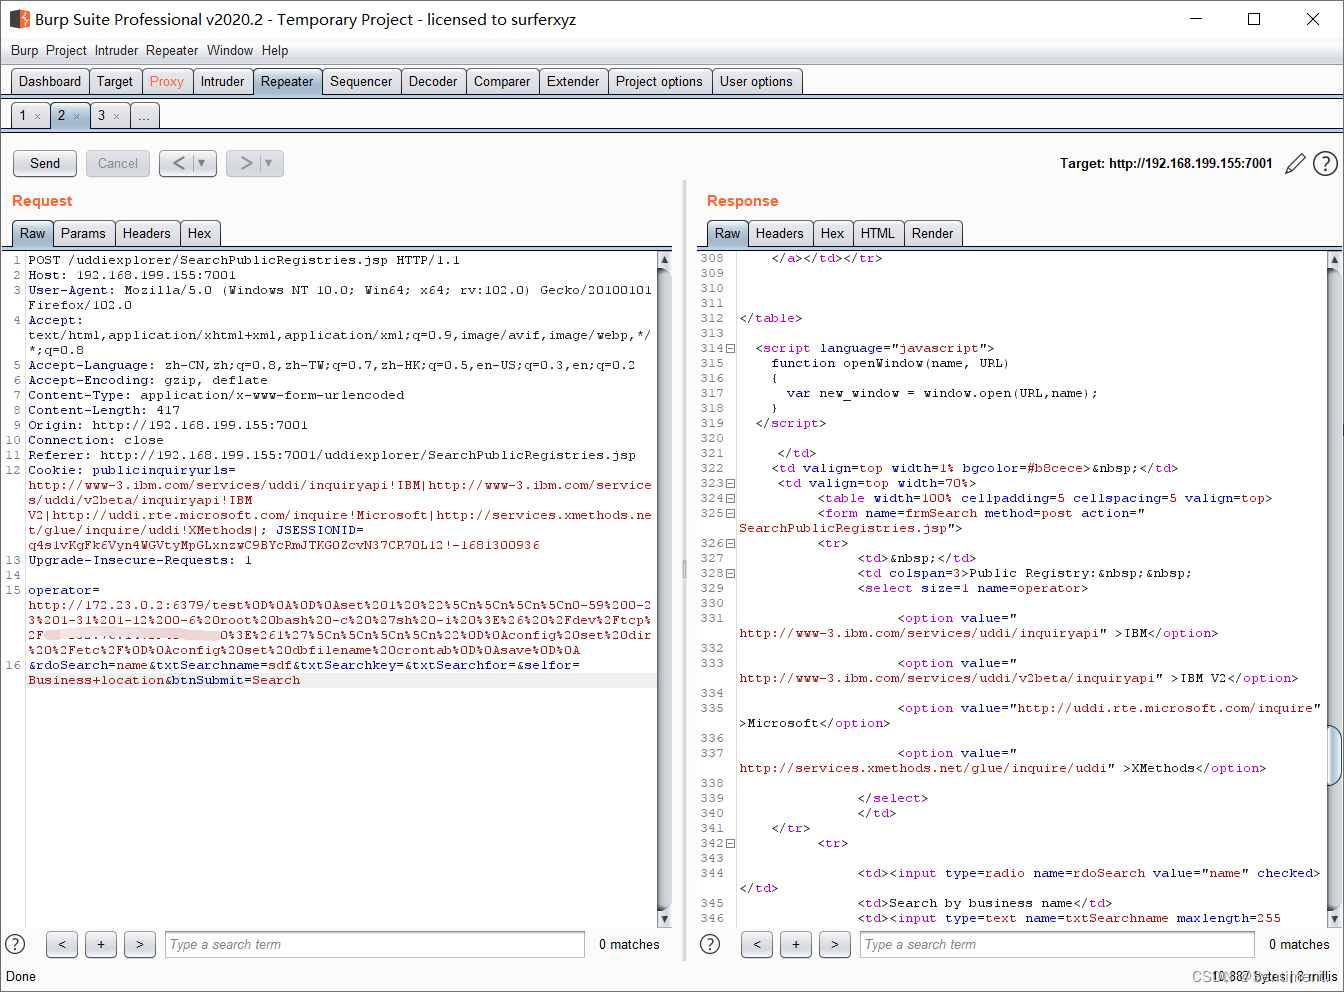Collapse code fold at line 342
The image size is (1344, 992).
(730, 843)
